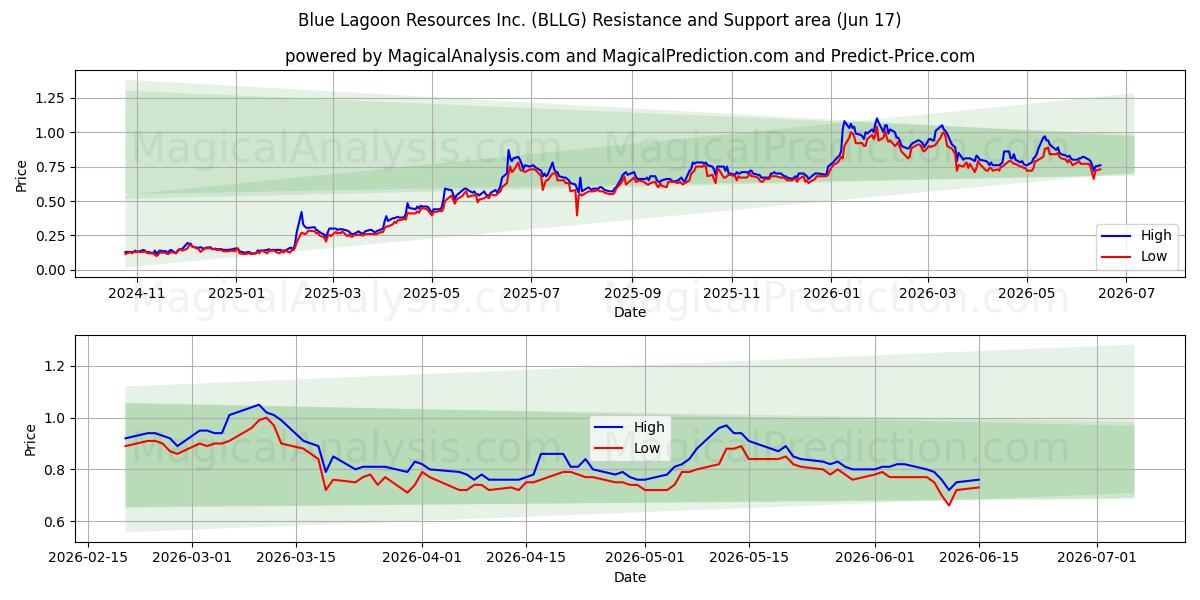Click the '2026-03-01' date tick on lower chart
This screenshot has width=1200, height=600.
coord(193,558)
